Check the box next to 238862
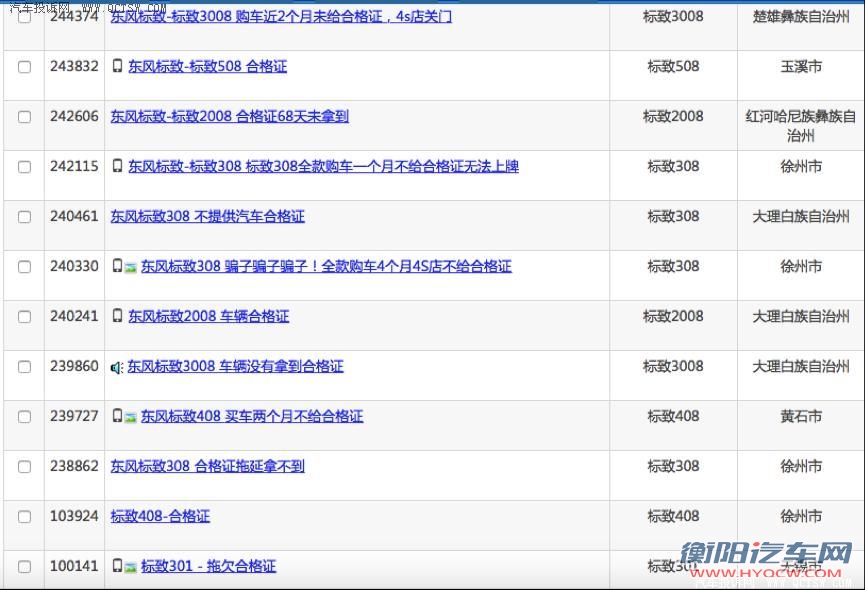 point(24,466)
